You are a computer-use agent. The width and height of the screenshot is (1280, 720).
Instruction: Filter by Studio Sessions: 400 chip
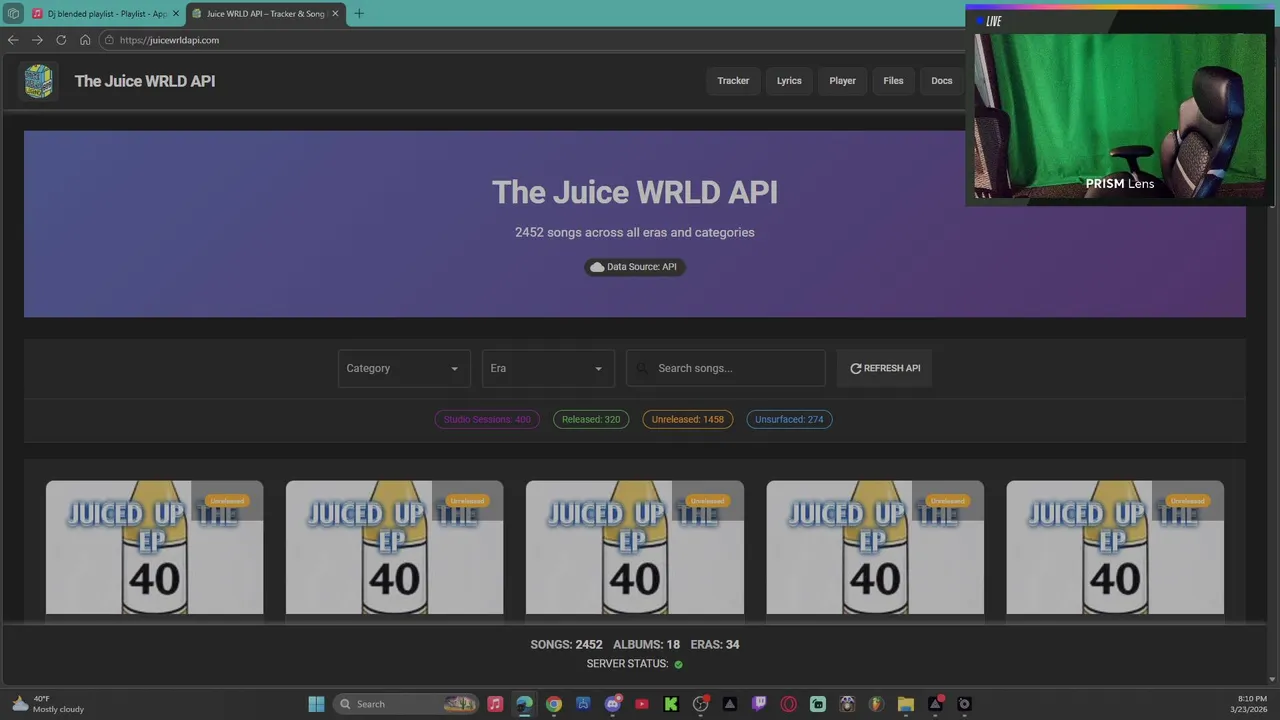click(487, 419)
